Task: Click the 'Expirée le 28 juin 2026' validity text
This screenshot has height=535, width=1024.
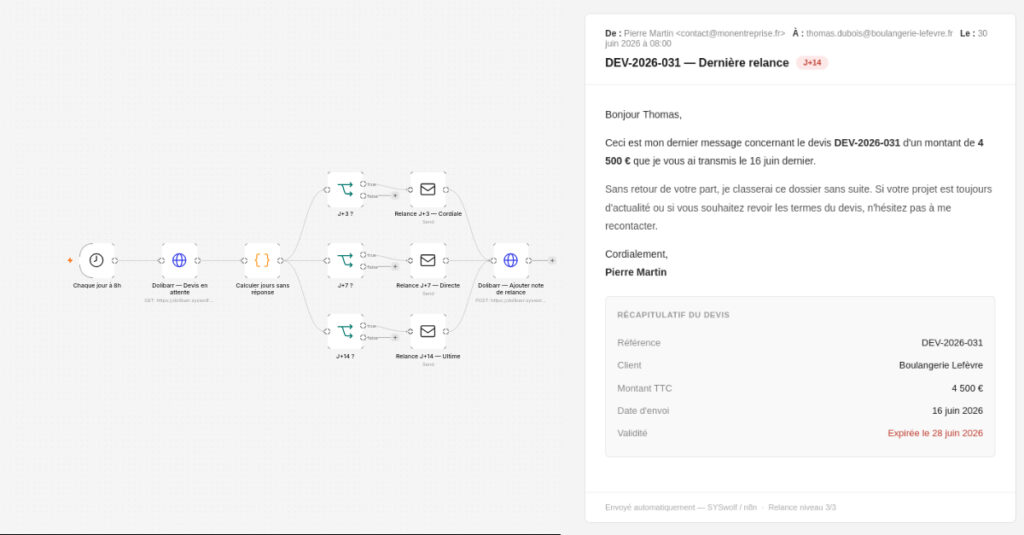Action: pos(935,433)
